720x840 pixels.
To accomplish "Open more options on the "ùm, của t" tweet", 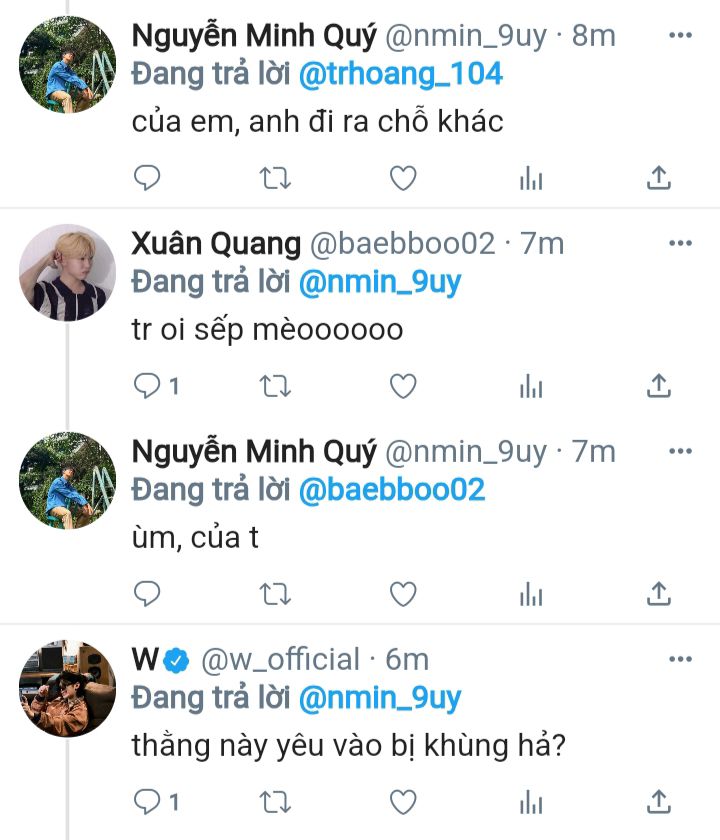I will (x=680, y=451).
